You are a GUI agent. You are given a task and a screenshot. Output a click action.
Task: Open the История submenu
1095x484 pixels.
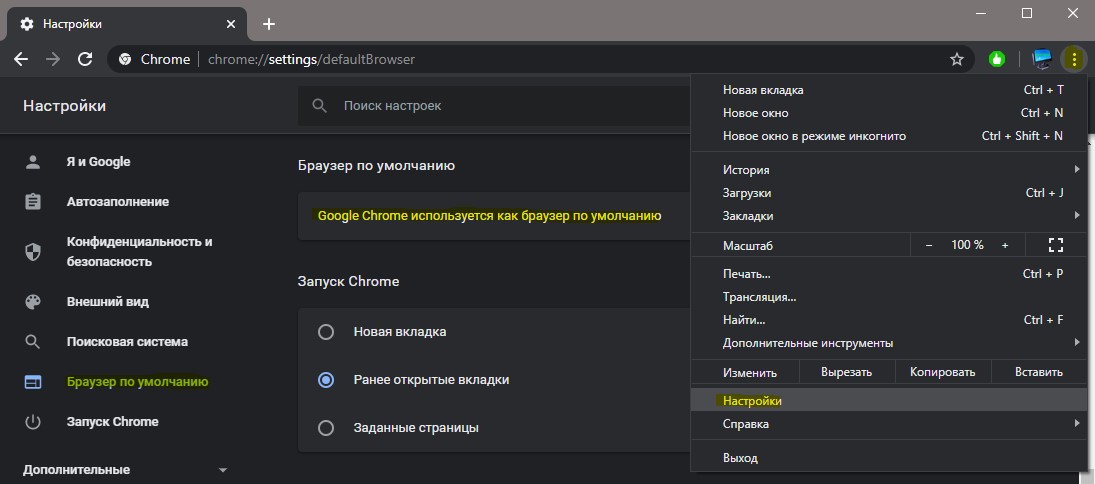point(888,170)
